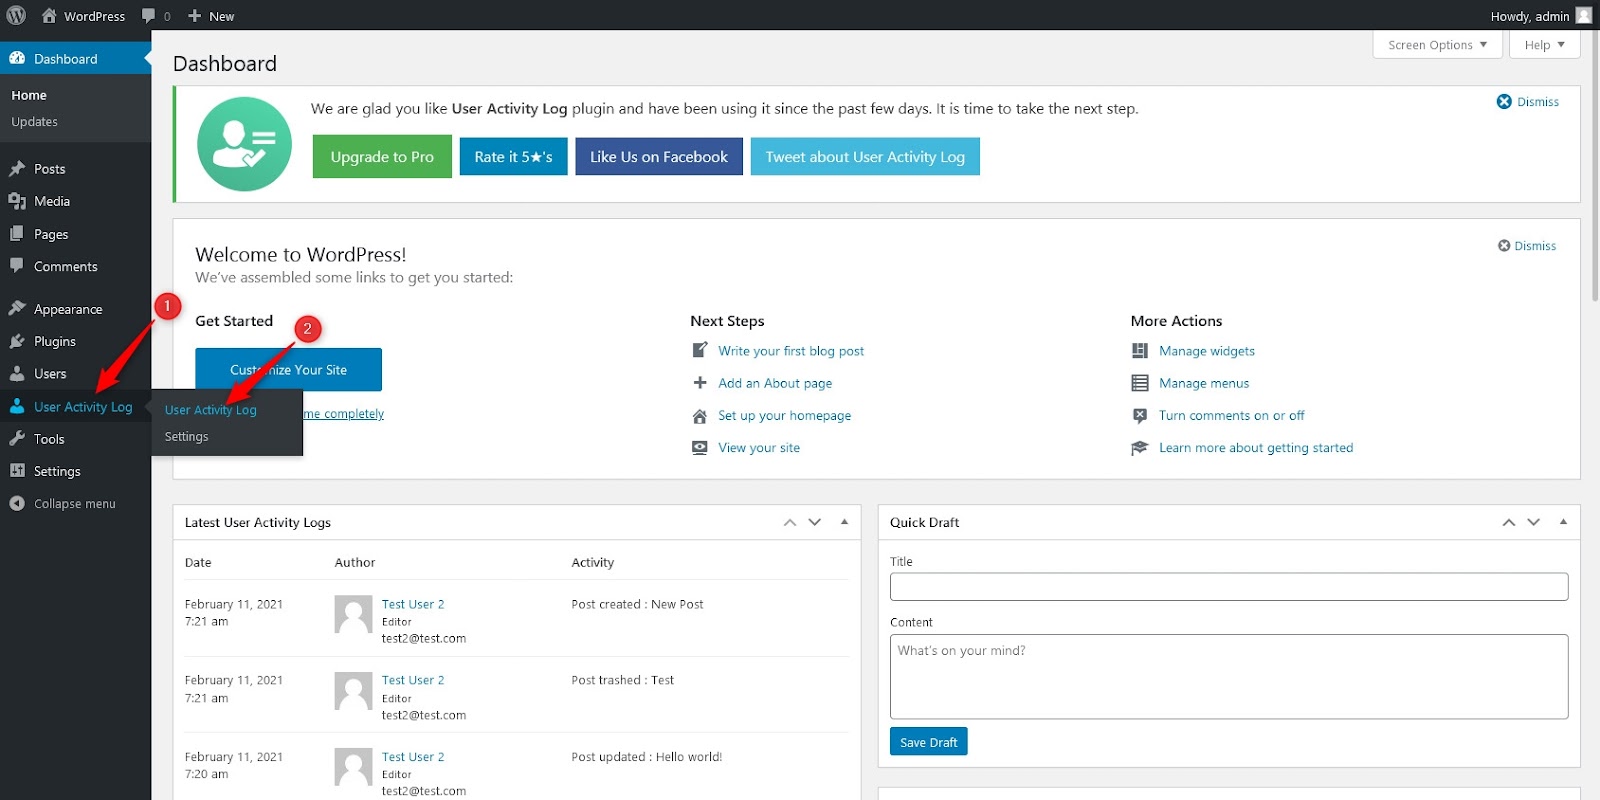Select Home under Dashboard menu
The image size is (1600, 800).
tap(29, 95)
